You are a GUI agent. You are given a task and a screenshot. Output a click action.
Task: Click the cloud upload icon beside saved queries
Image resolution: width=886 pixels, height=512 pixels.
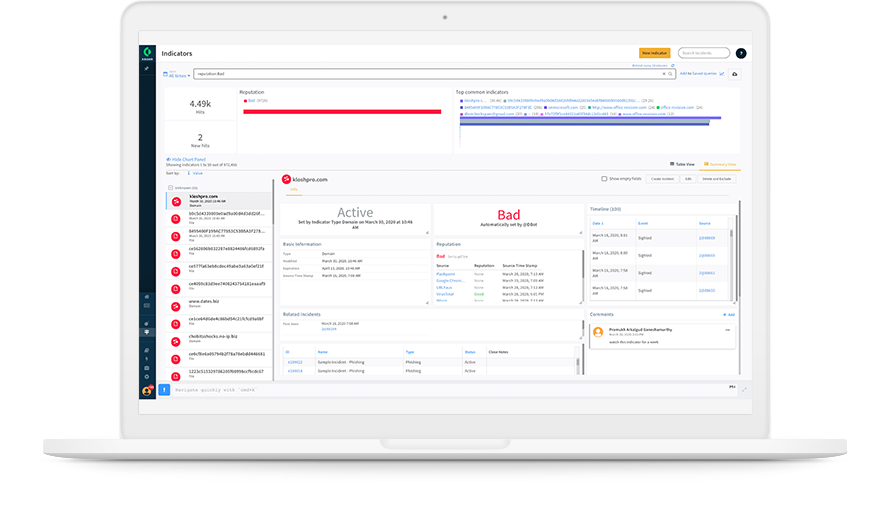tap(735, 74)
